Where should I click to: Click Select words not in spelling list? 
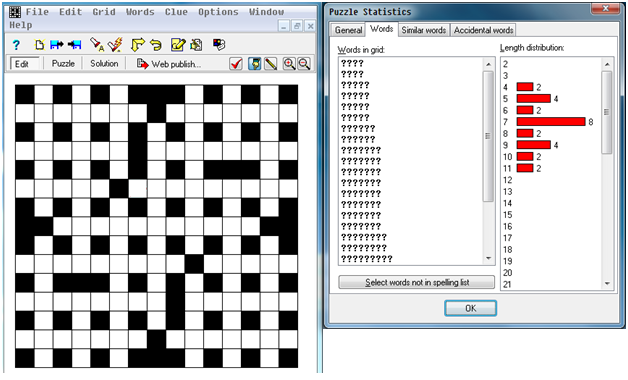tap(417, 282)
